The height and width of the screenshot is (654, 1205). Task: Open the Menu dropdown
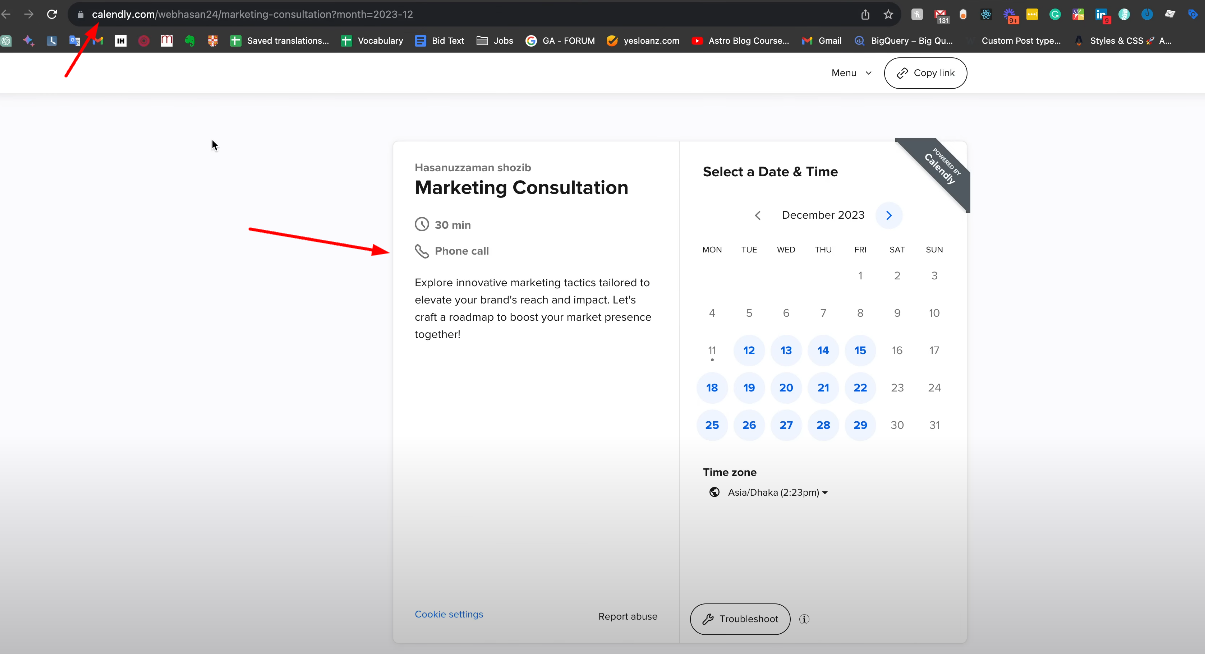click(x=849, y=72)
